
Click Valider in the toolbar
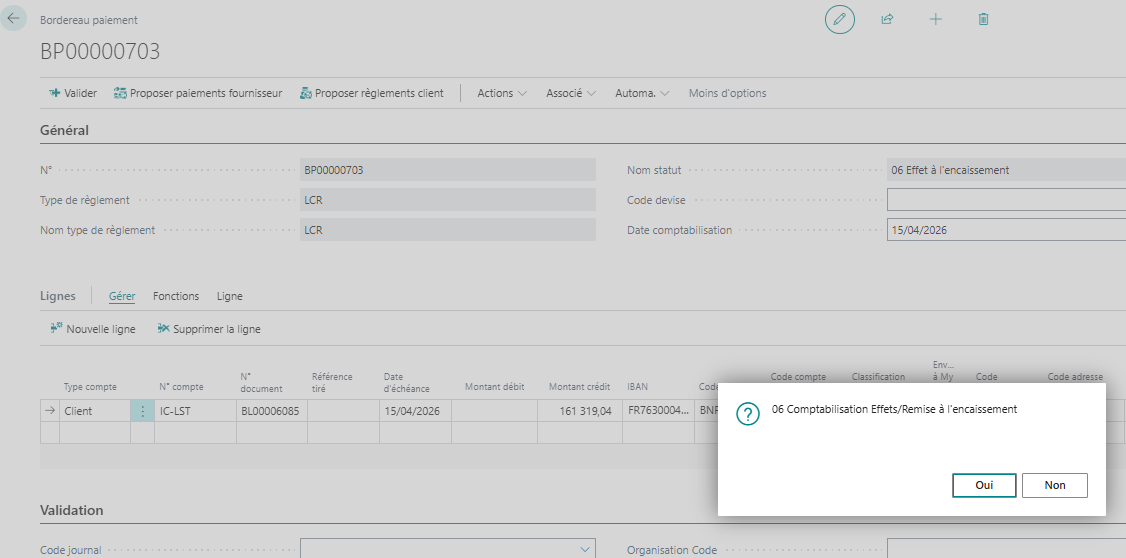(73, 93)
